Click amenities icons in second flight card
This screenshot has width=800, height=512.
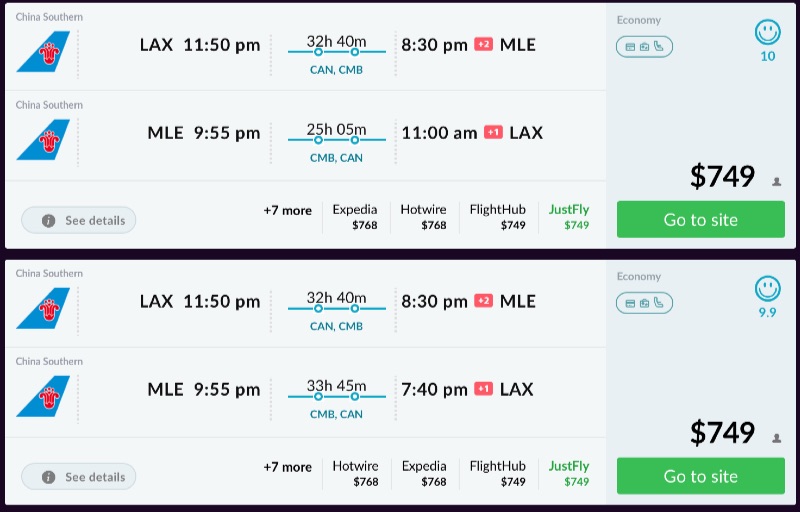pyautogui.click(x=644, y=303)
